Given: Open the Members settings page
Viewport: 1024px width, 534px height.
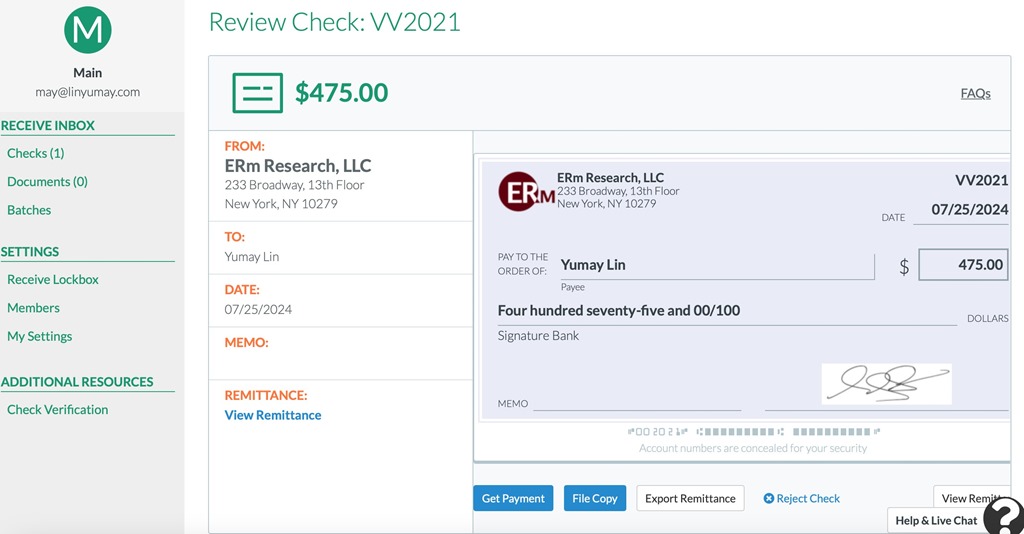Looking at the screenshot, I should (33, 308).
